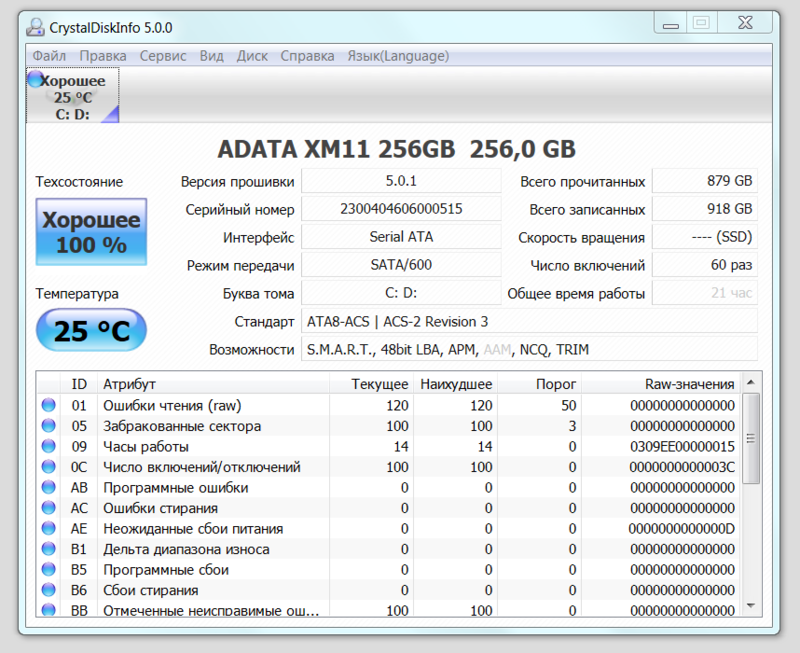Click firmware version field 5.0.1

click(x=401, y=181)
